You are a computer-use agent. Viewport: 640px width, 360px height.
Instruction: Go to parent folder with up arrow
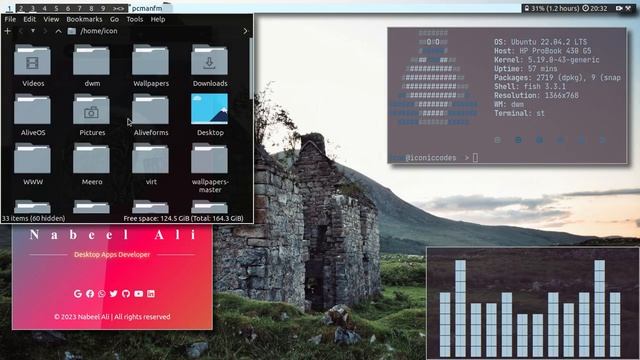pos(58,31)
